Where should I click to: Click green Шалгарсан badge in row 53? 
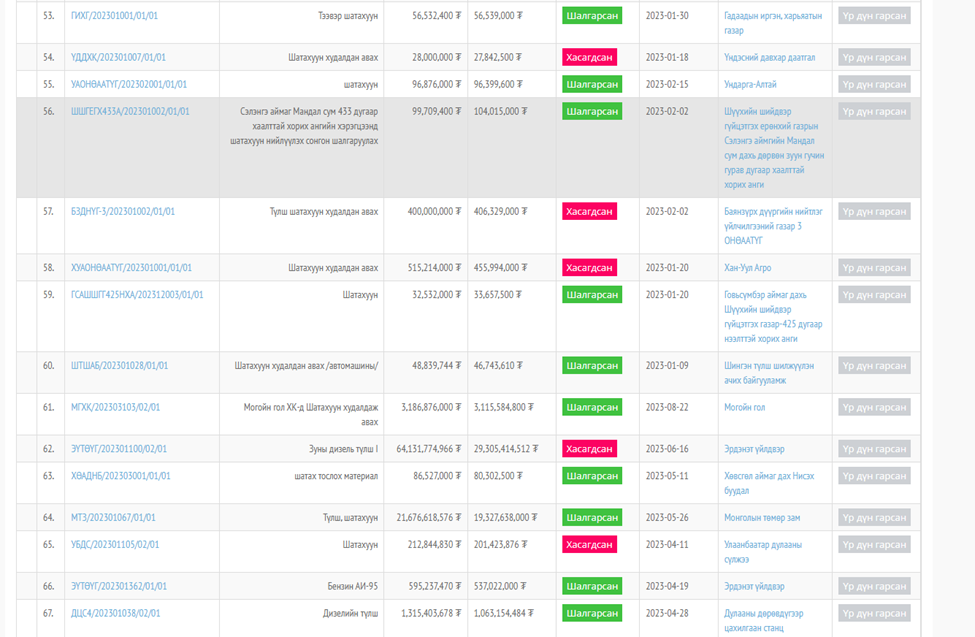[x=592, y=16]
